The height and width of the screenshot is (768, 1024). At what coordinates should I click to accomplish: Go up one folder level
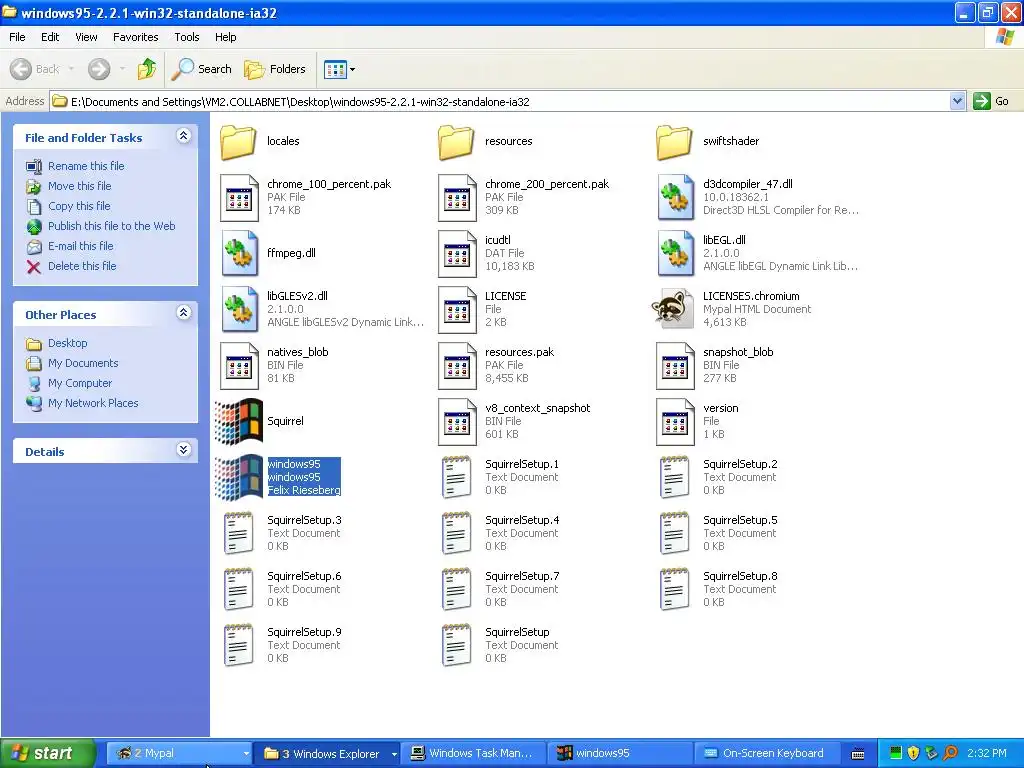[147, 69]
